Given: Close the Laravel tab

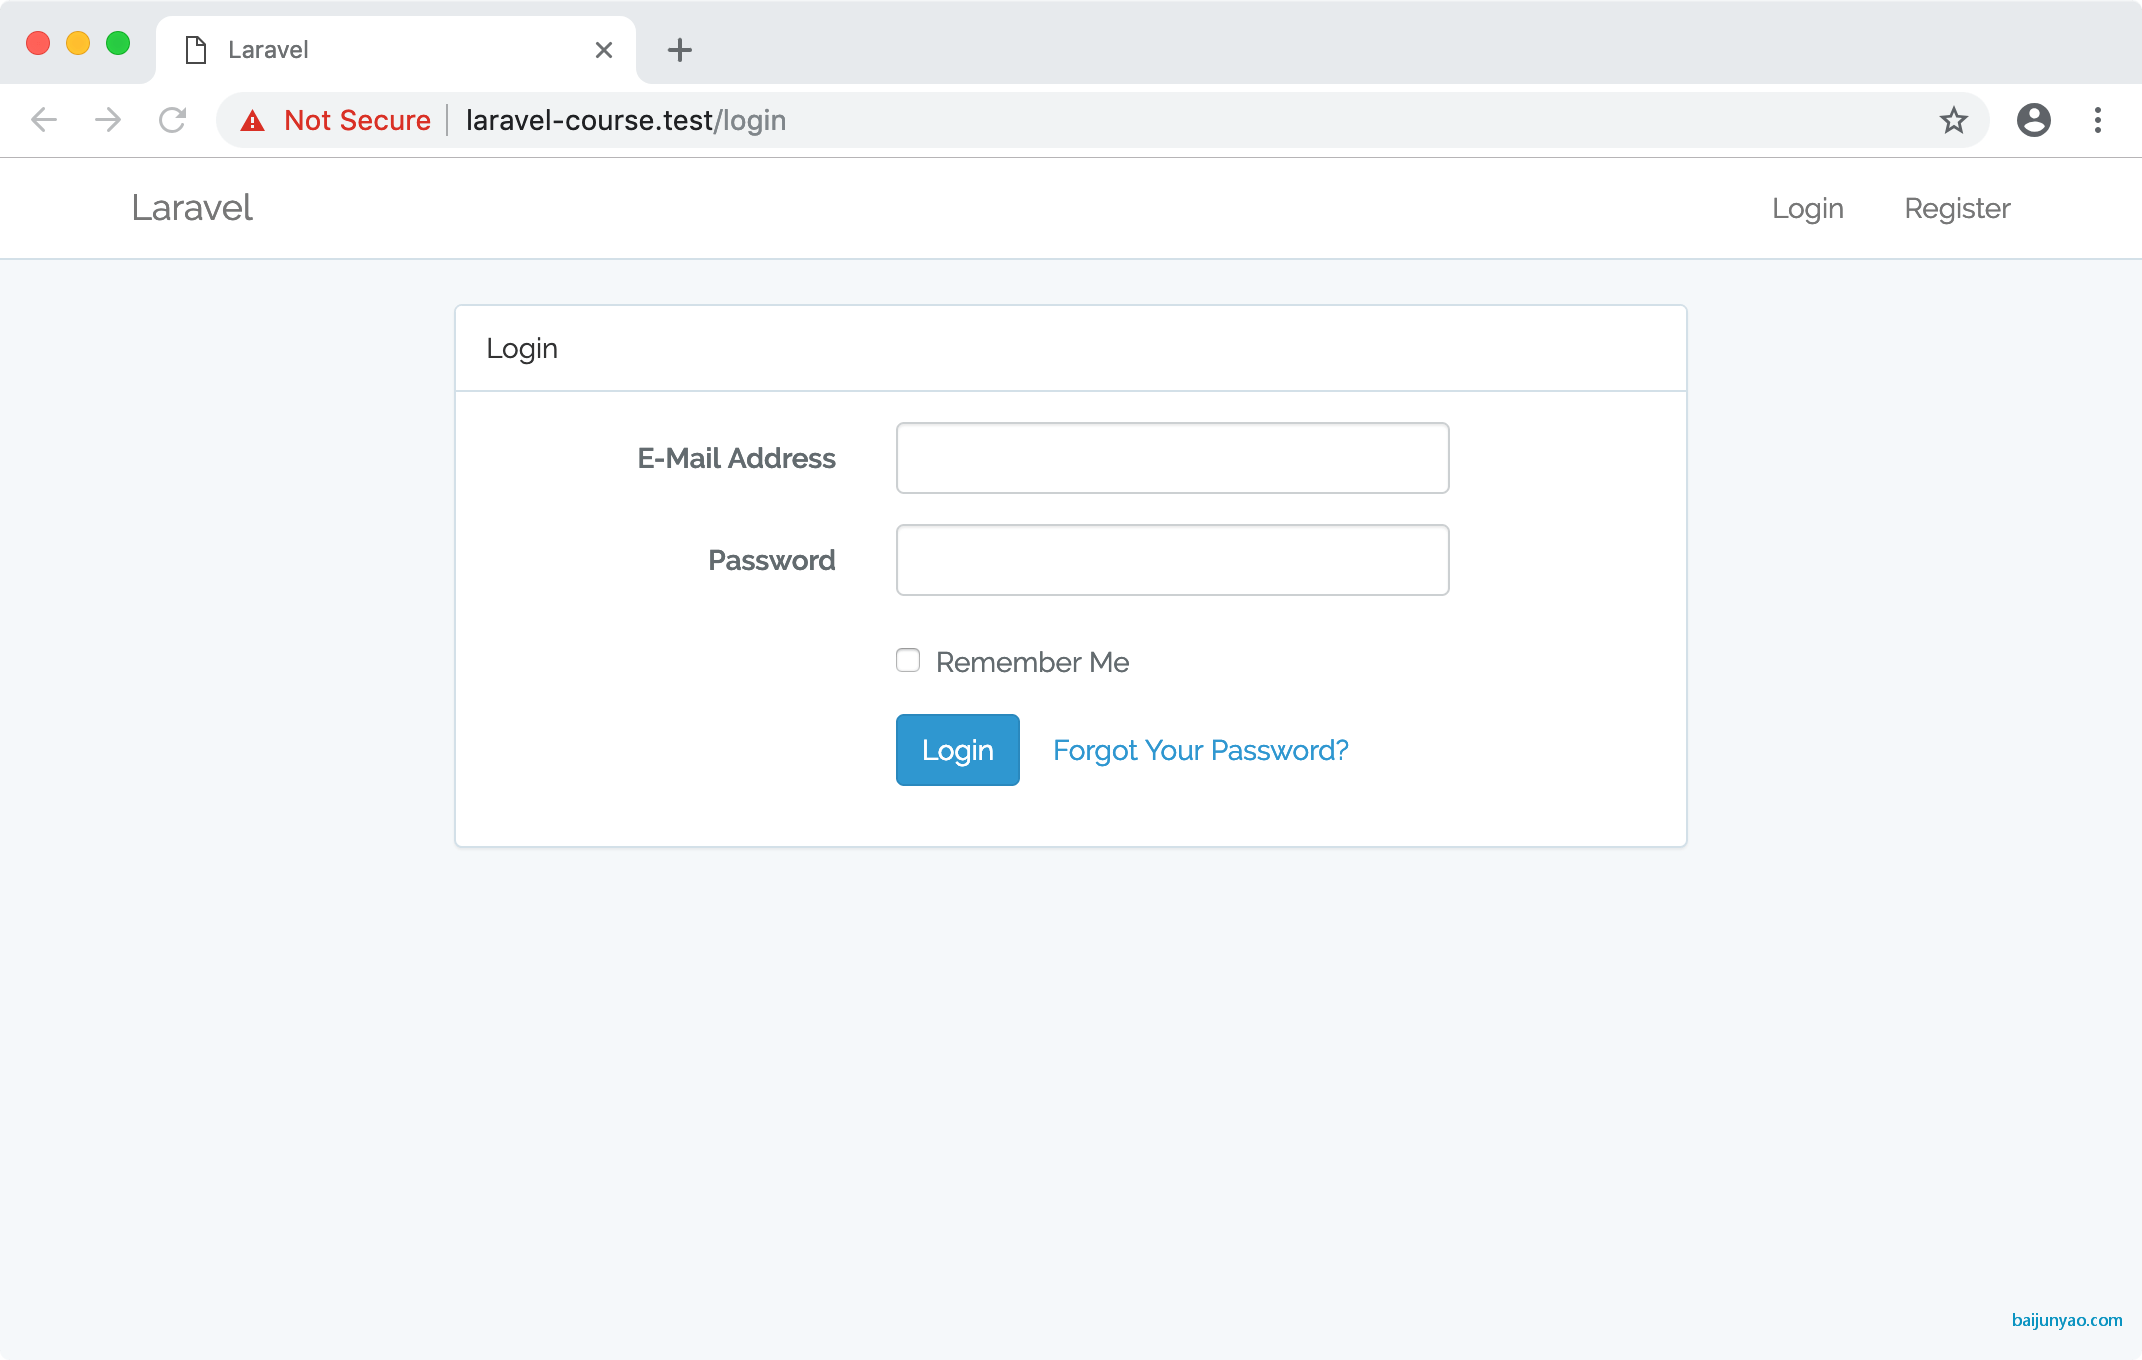Looking at the screenshot, I should [604, 50].
